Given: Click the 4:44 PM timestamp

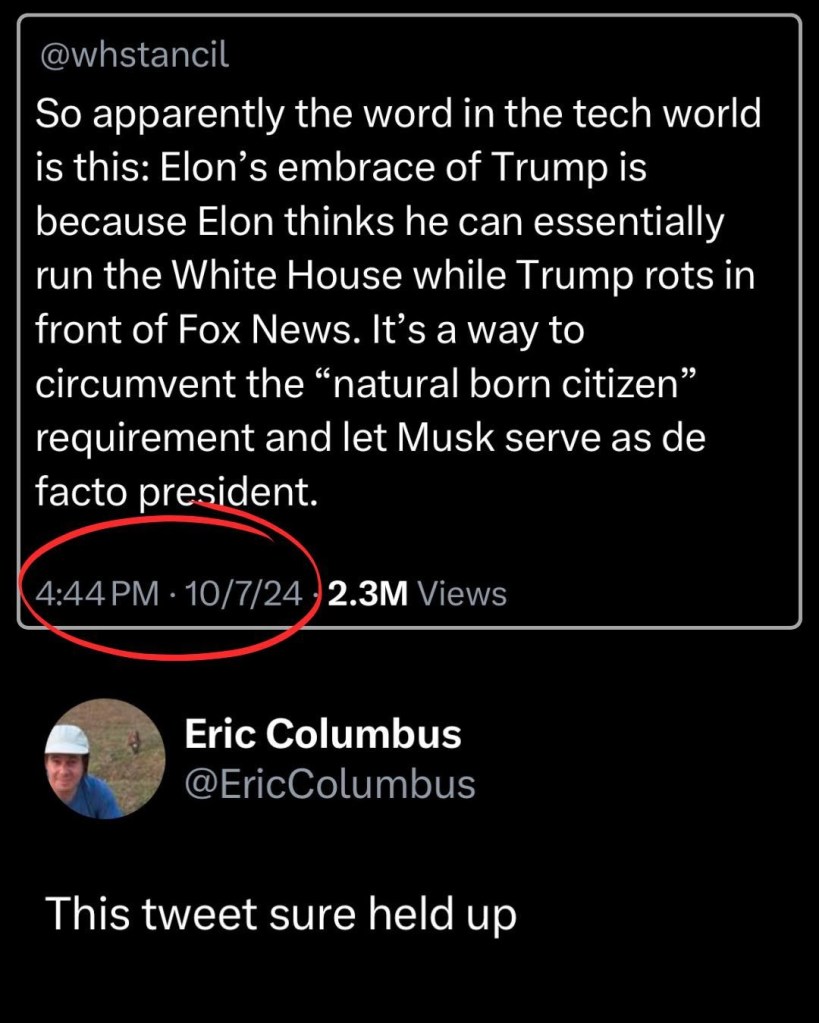Looking at the screenshot, I should click(97, 594).
